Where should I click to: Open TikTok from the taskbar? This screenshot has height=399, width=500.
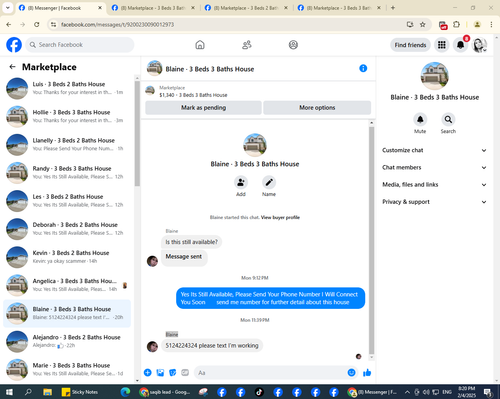pyautogui.click(x=259, y=392)
